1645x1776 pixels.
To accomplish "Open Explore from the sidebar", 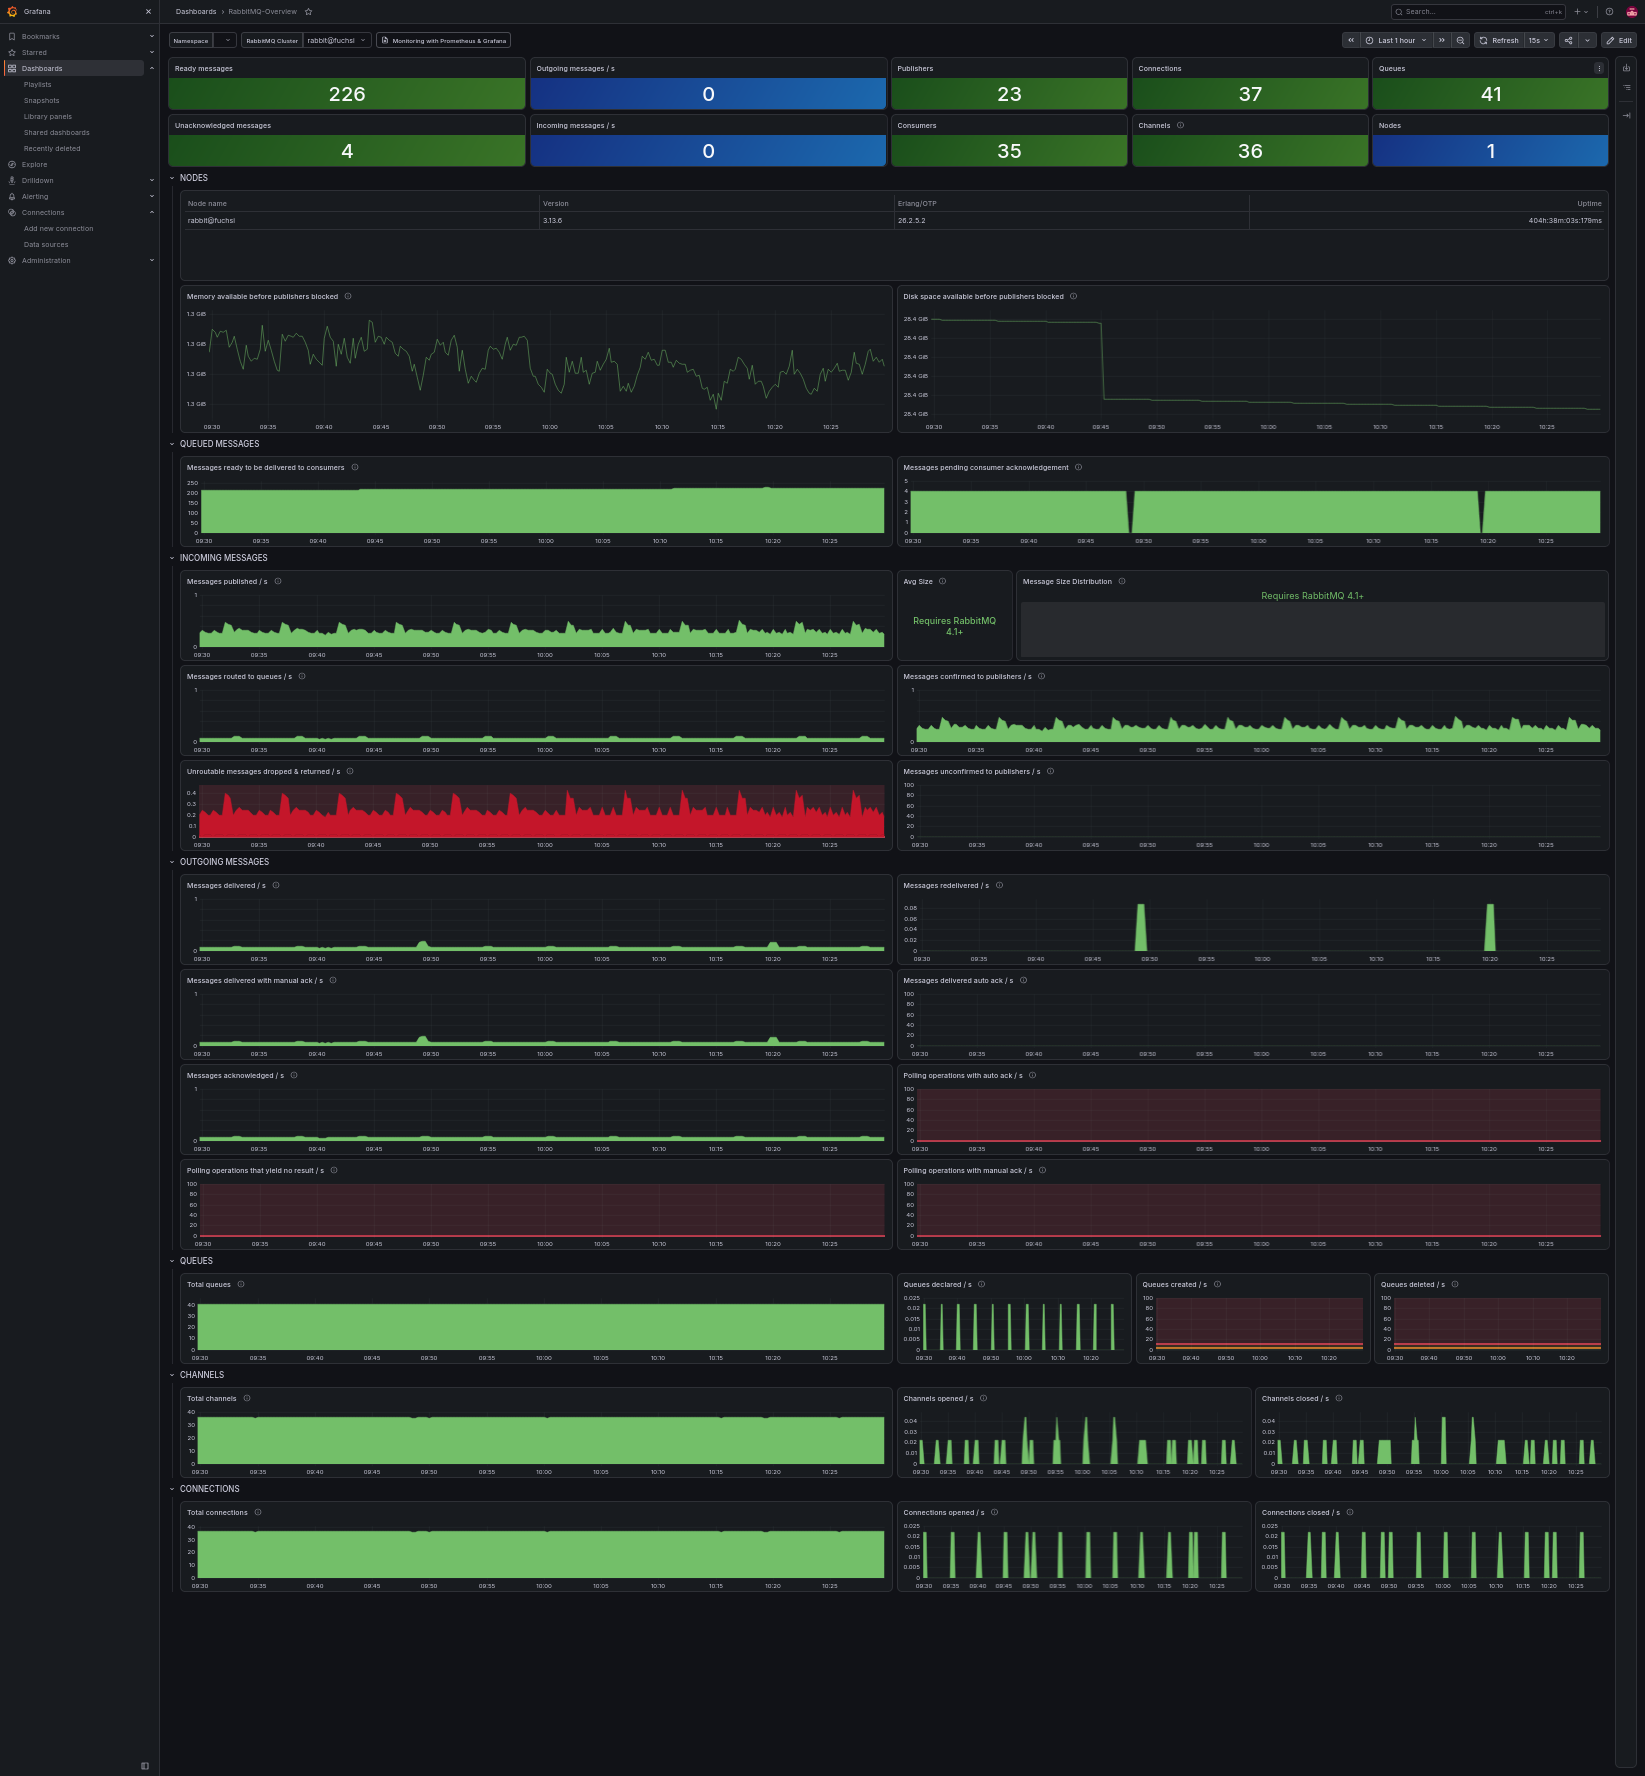I will [35, 164].
